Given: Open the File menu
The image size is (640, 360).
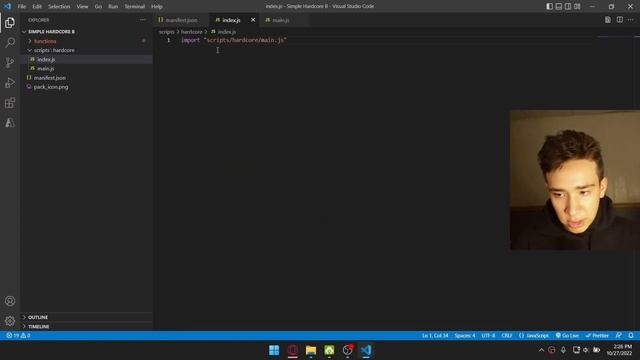Looking at the screenshot, I should (22, 7).
